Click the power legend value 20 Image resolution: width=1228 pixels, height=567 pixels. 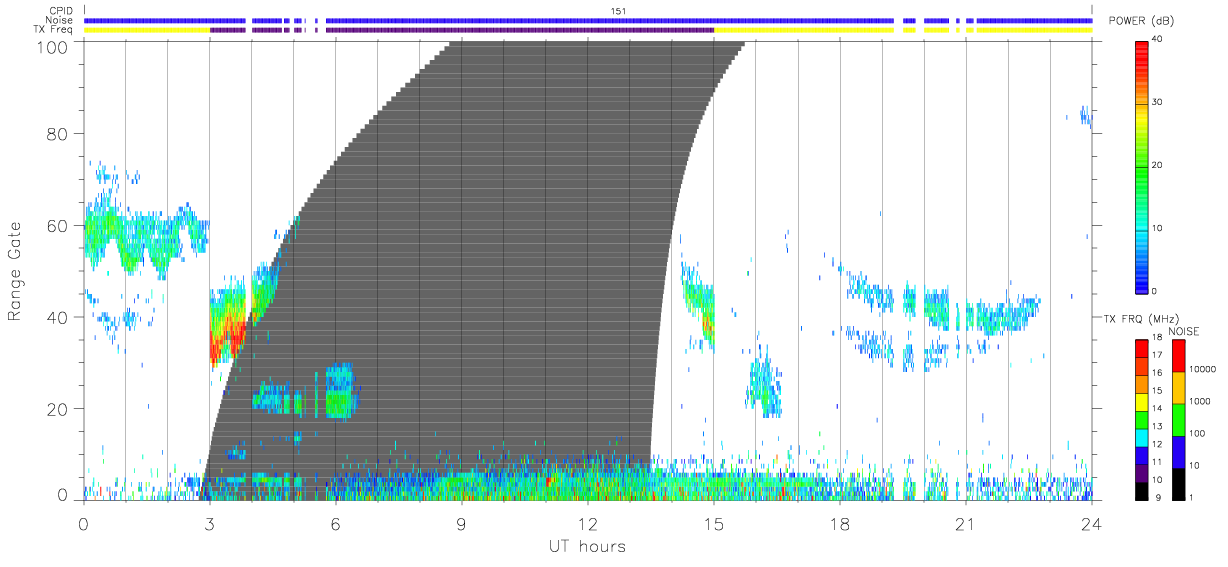click(1157, 166)
